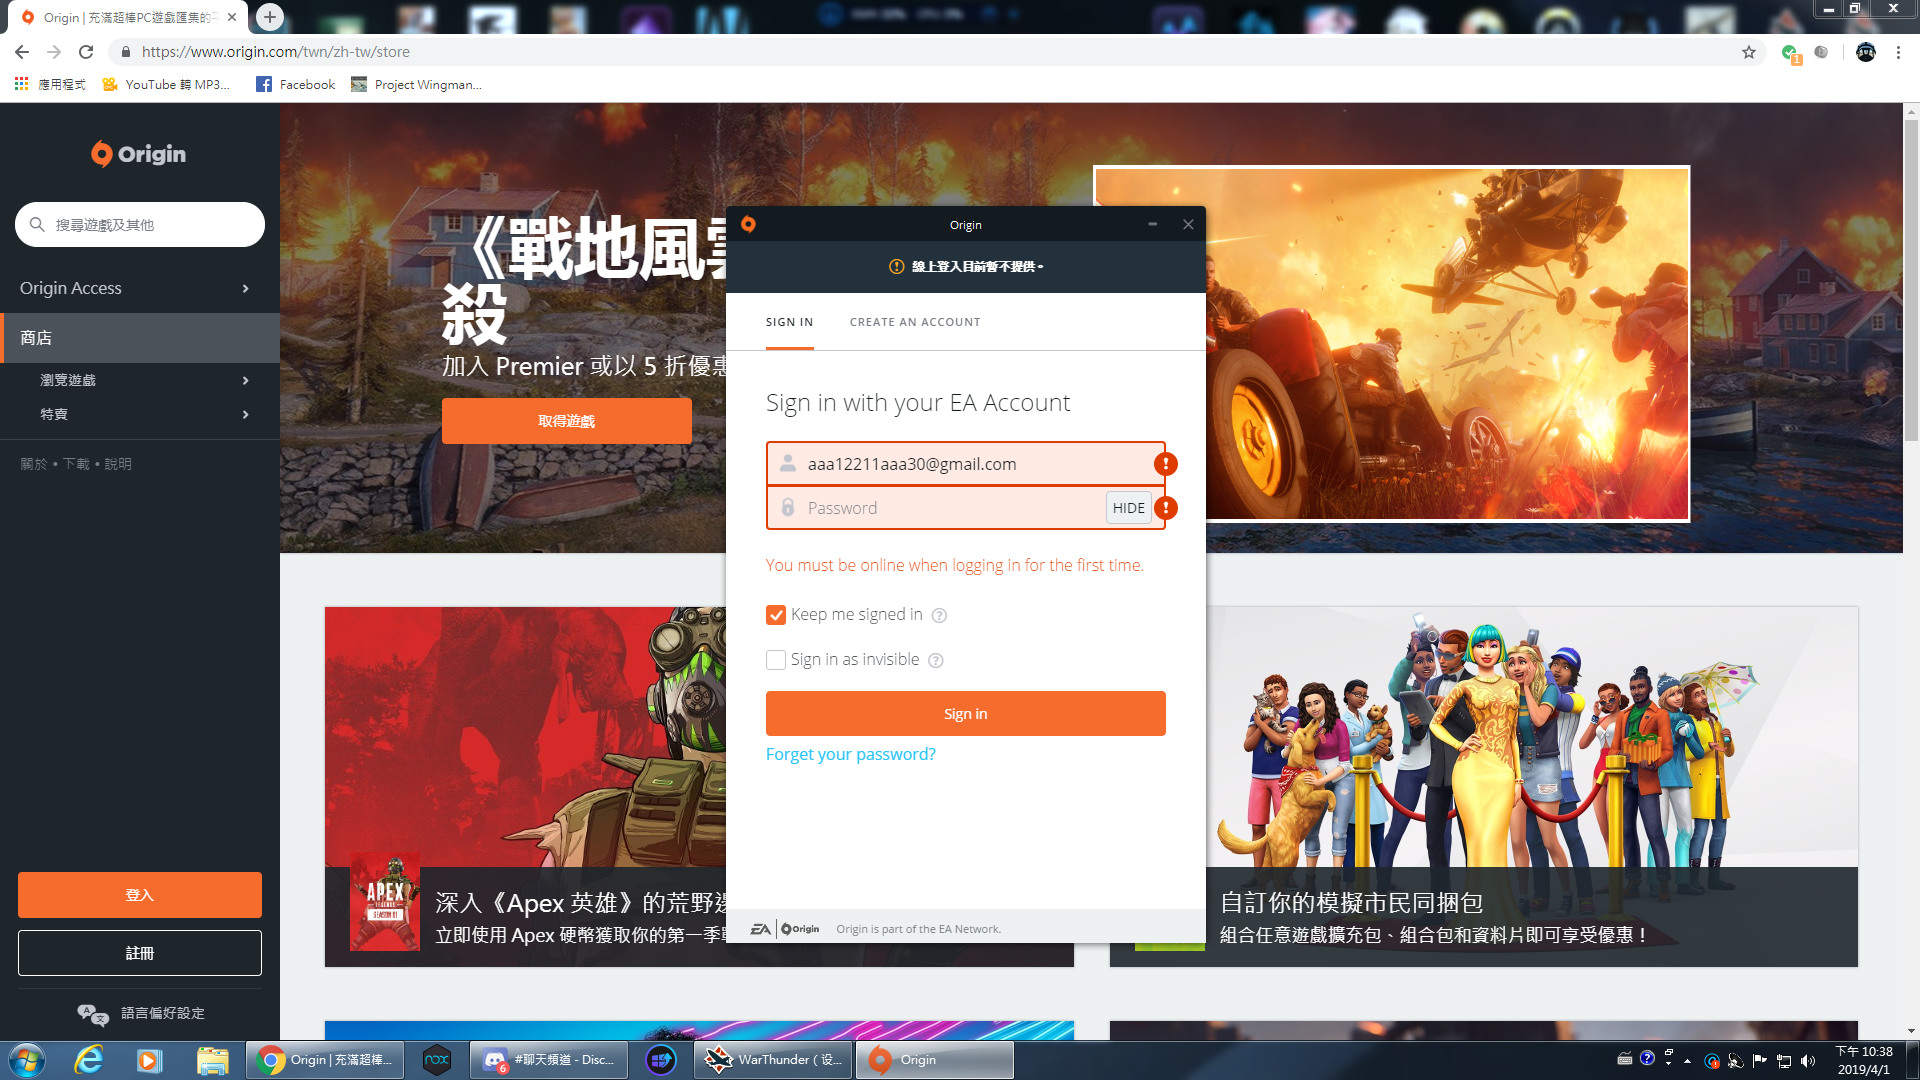
Task: Open the YouTube MP3 bookmark
Action: (166, 84)
